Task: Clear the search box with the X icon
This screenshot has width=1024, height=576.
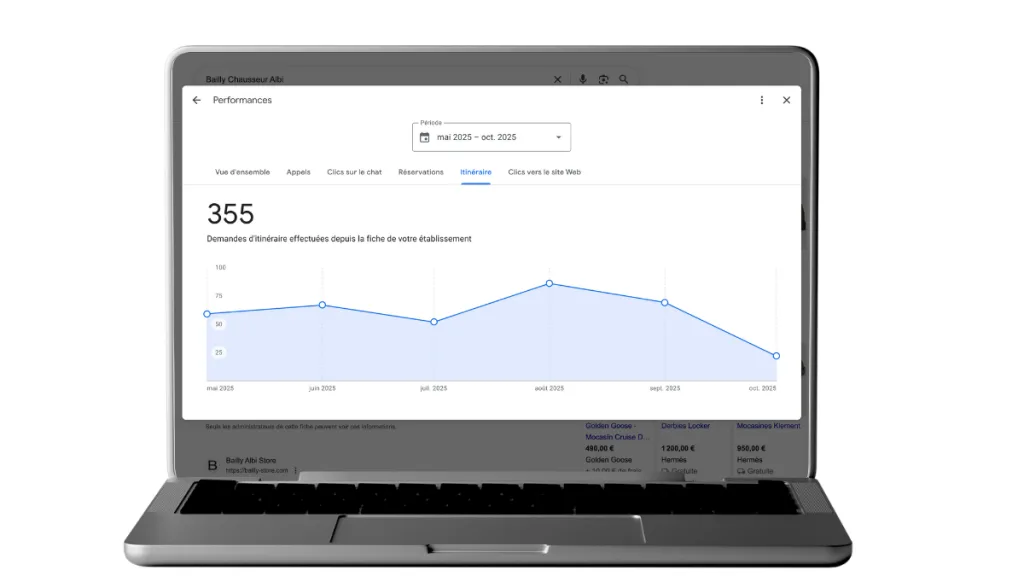Action: [558, 79]
